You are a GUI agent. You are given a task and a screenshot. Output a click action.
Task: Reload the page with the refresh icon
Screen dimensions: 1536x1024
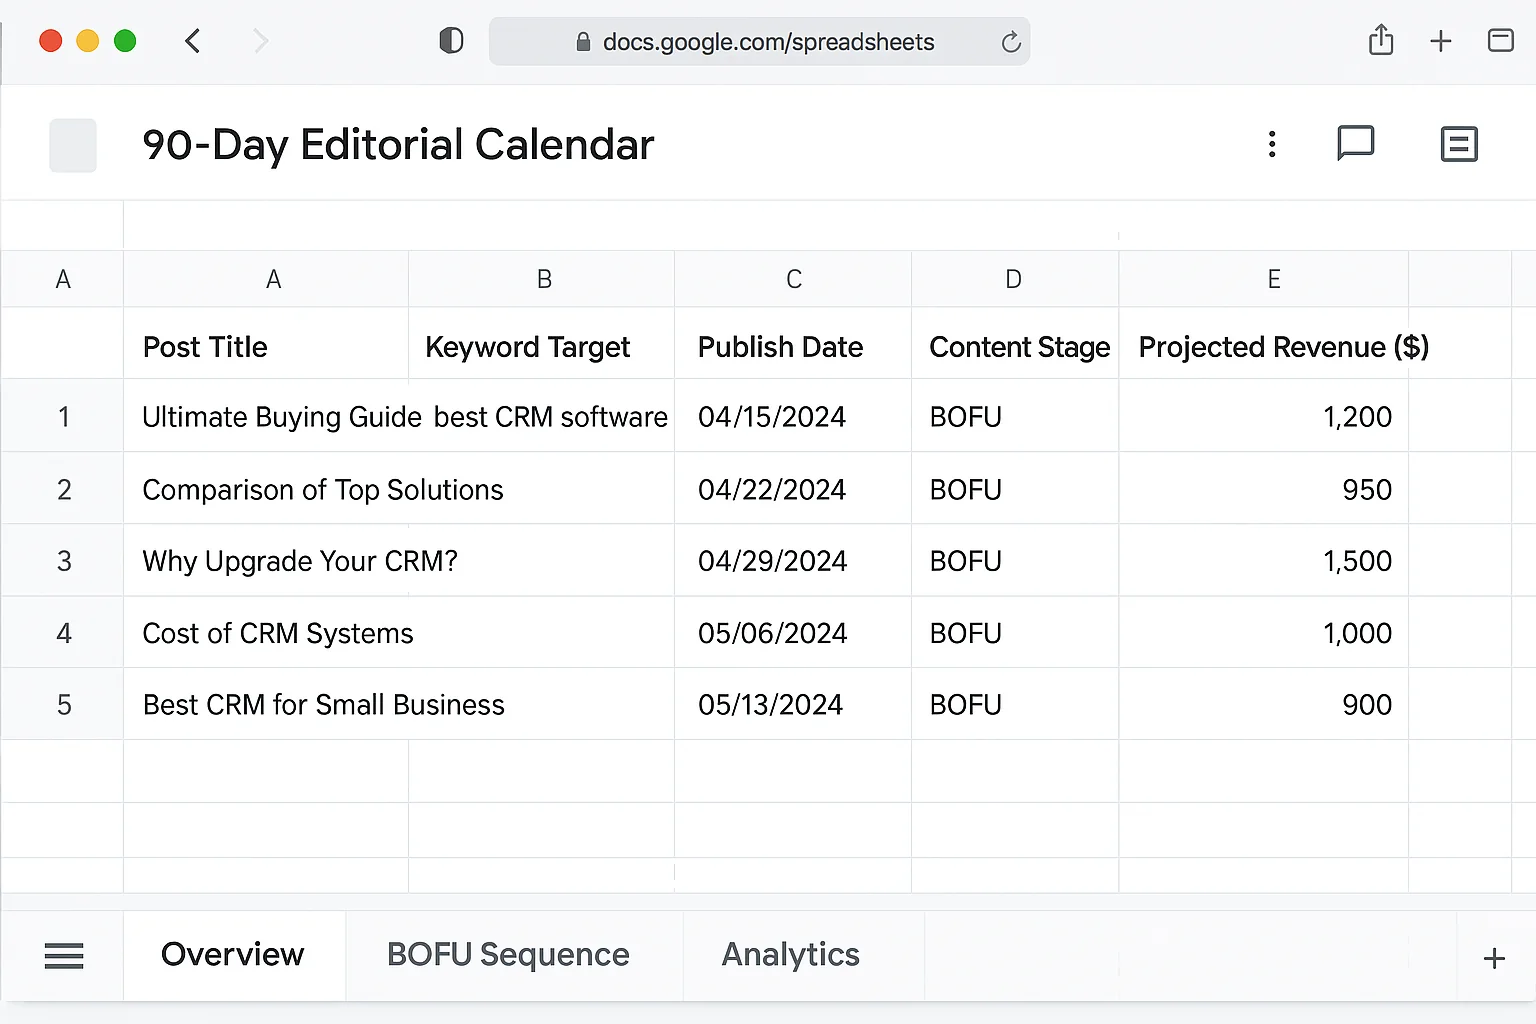(1010, 41)
